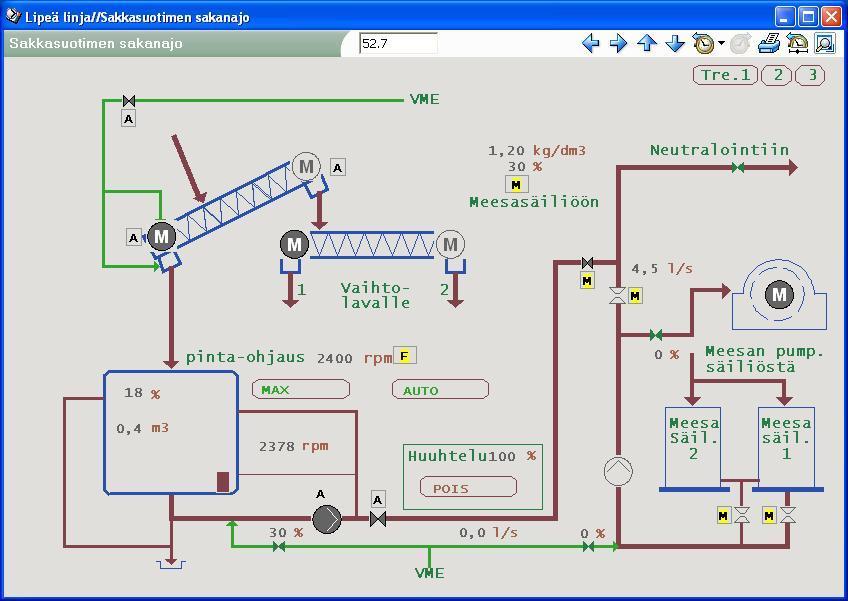Select the outlet valve below Meesa säil. 1
Screen dimensions: 848x601
[787, 515]
